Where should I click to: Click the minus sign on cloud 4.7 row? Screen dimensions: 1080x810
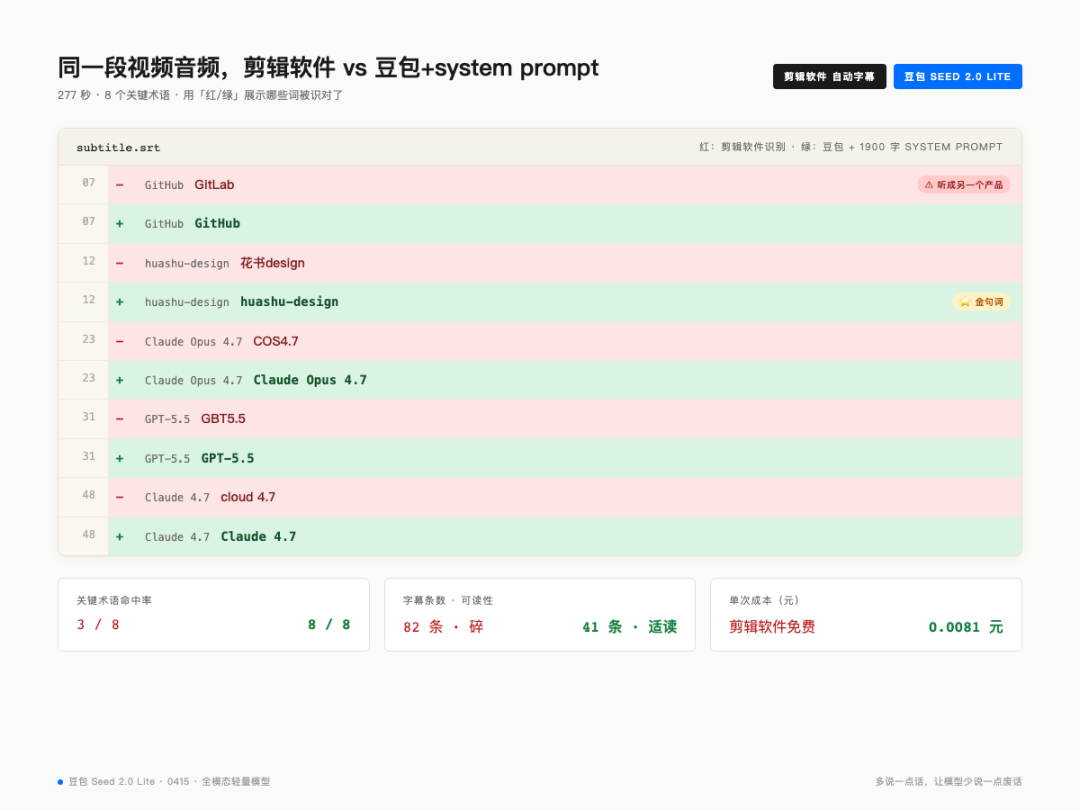120,497
